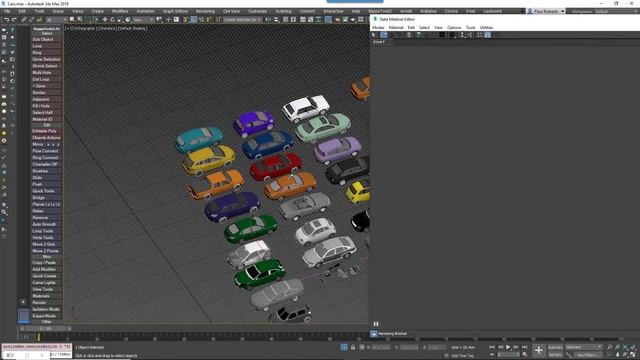Toggle Isolate Selection in status bar
This screenshot has height=360, width=640.
(344, 347)
